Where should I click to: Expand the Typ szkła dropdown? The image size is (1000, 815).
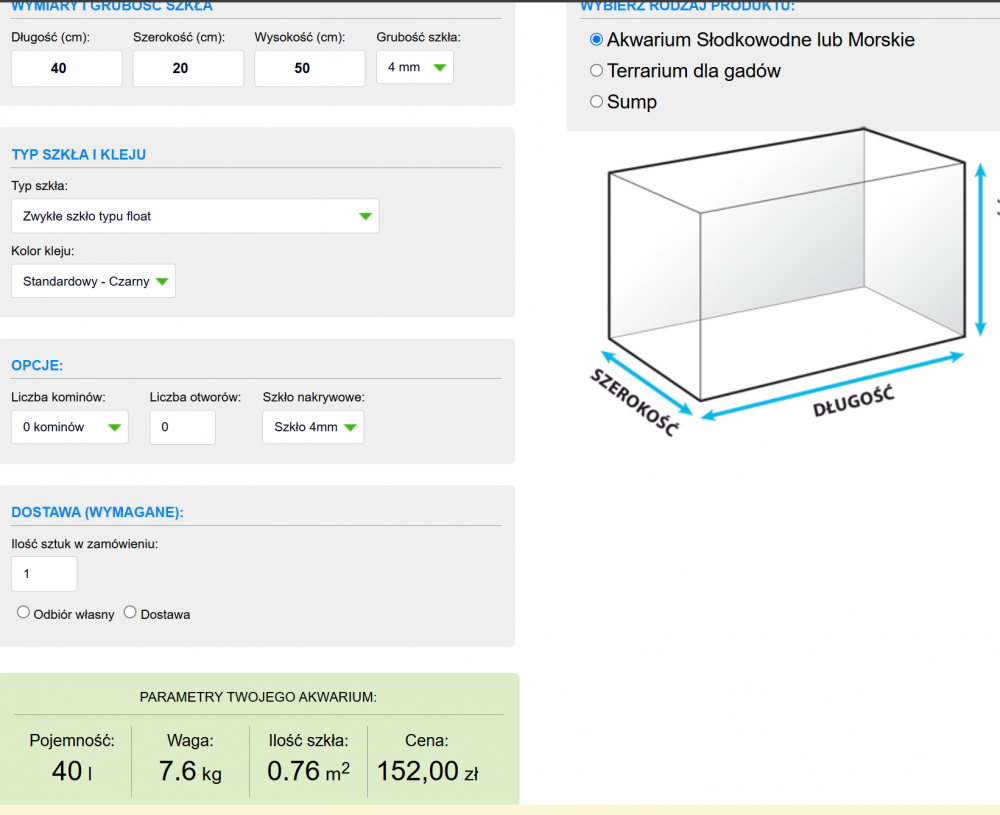(x=195, y=216)
